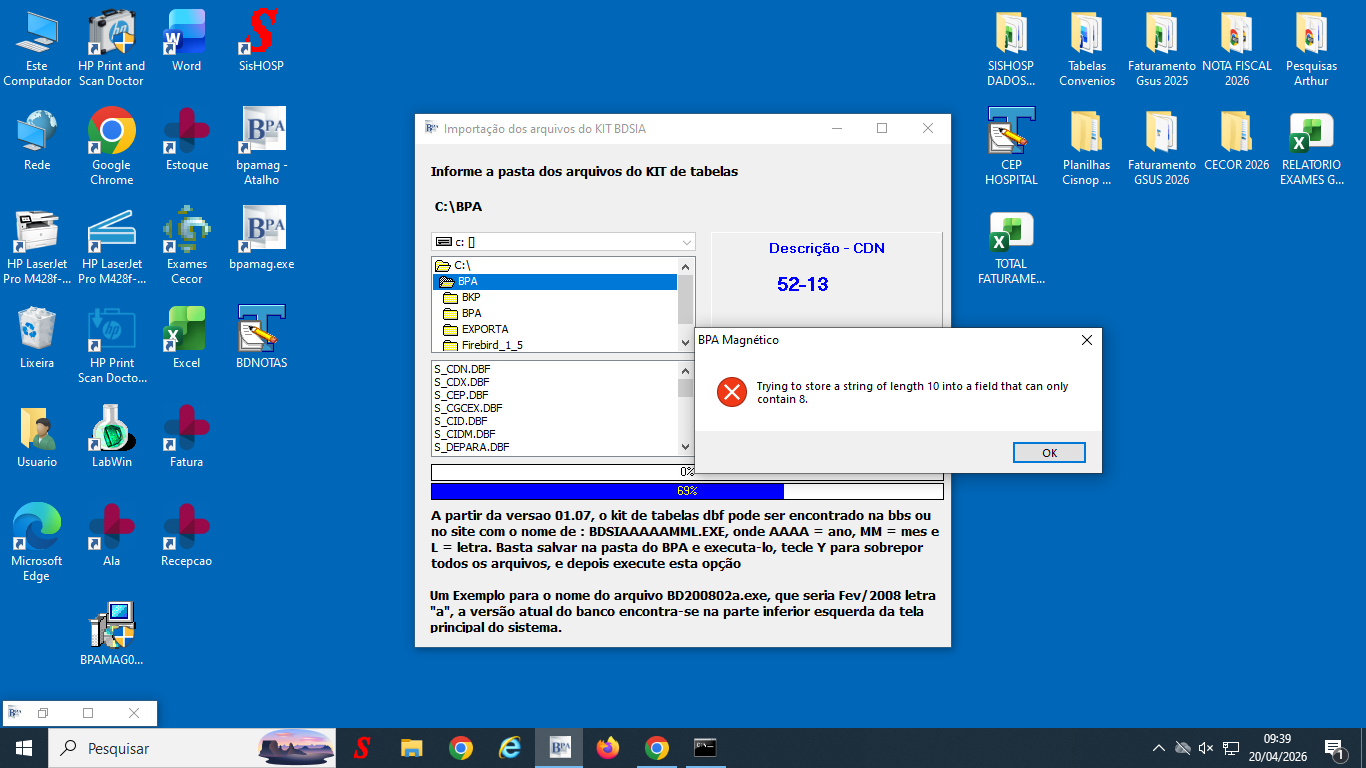Select file S_CDX.DBF
1366x768 pixels.
(x=462, y=382)
